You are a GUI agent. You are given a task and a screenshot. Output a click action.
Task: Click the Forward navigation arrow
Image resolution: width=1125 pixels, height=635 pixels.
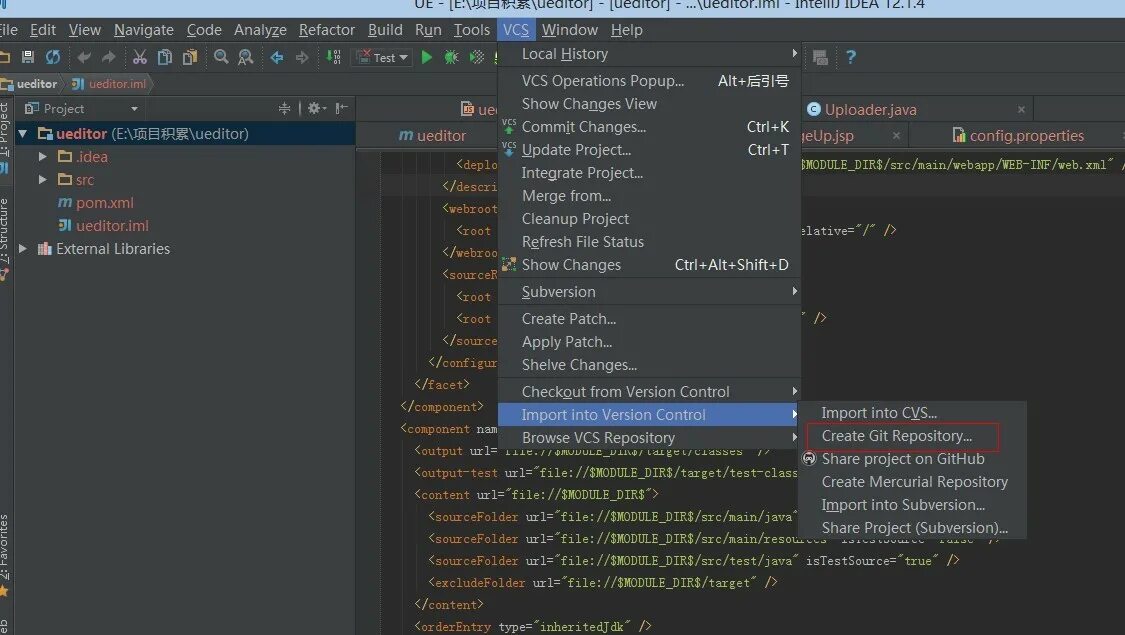[x=302, y=57]
